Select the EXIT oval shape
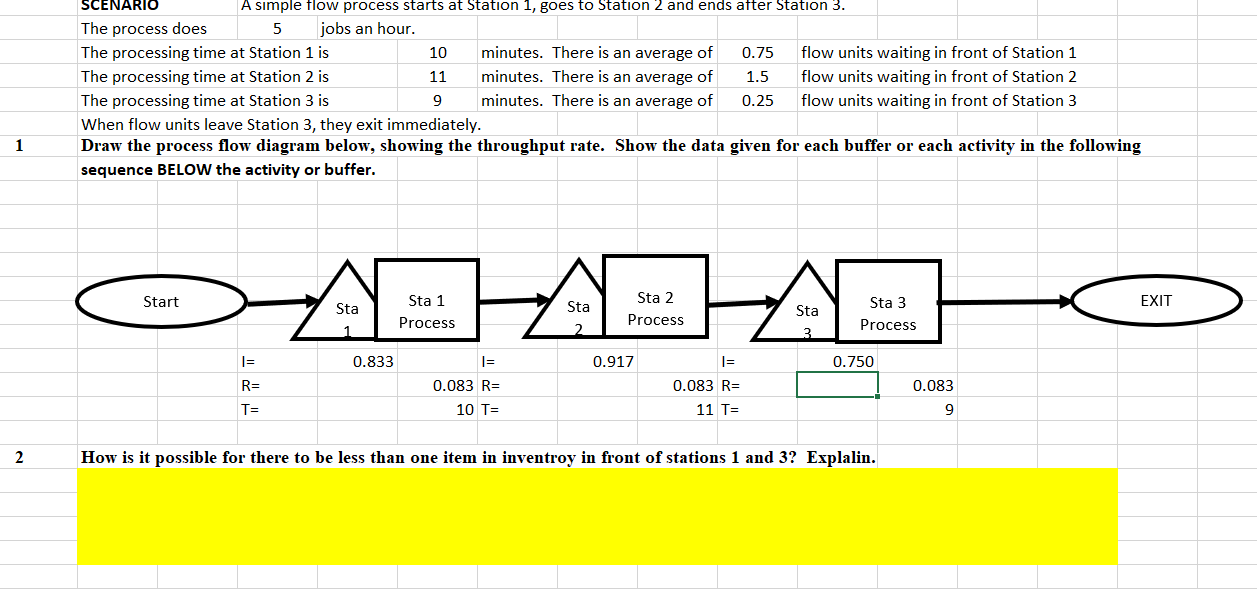This screenshot has width=1257, height=589. pyautogui.click(x=1157, y=299)
